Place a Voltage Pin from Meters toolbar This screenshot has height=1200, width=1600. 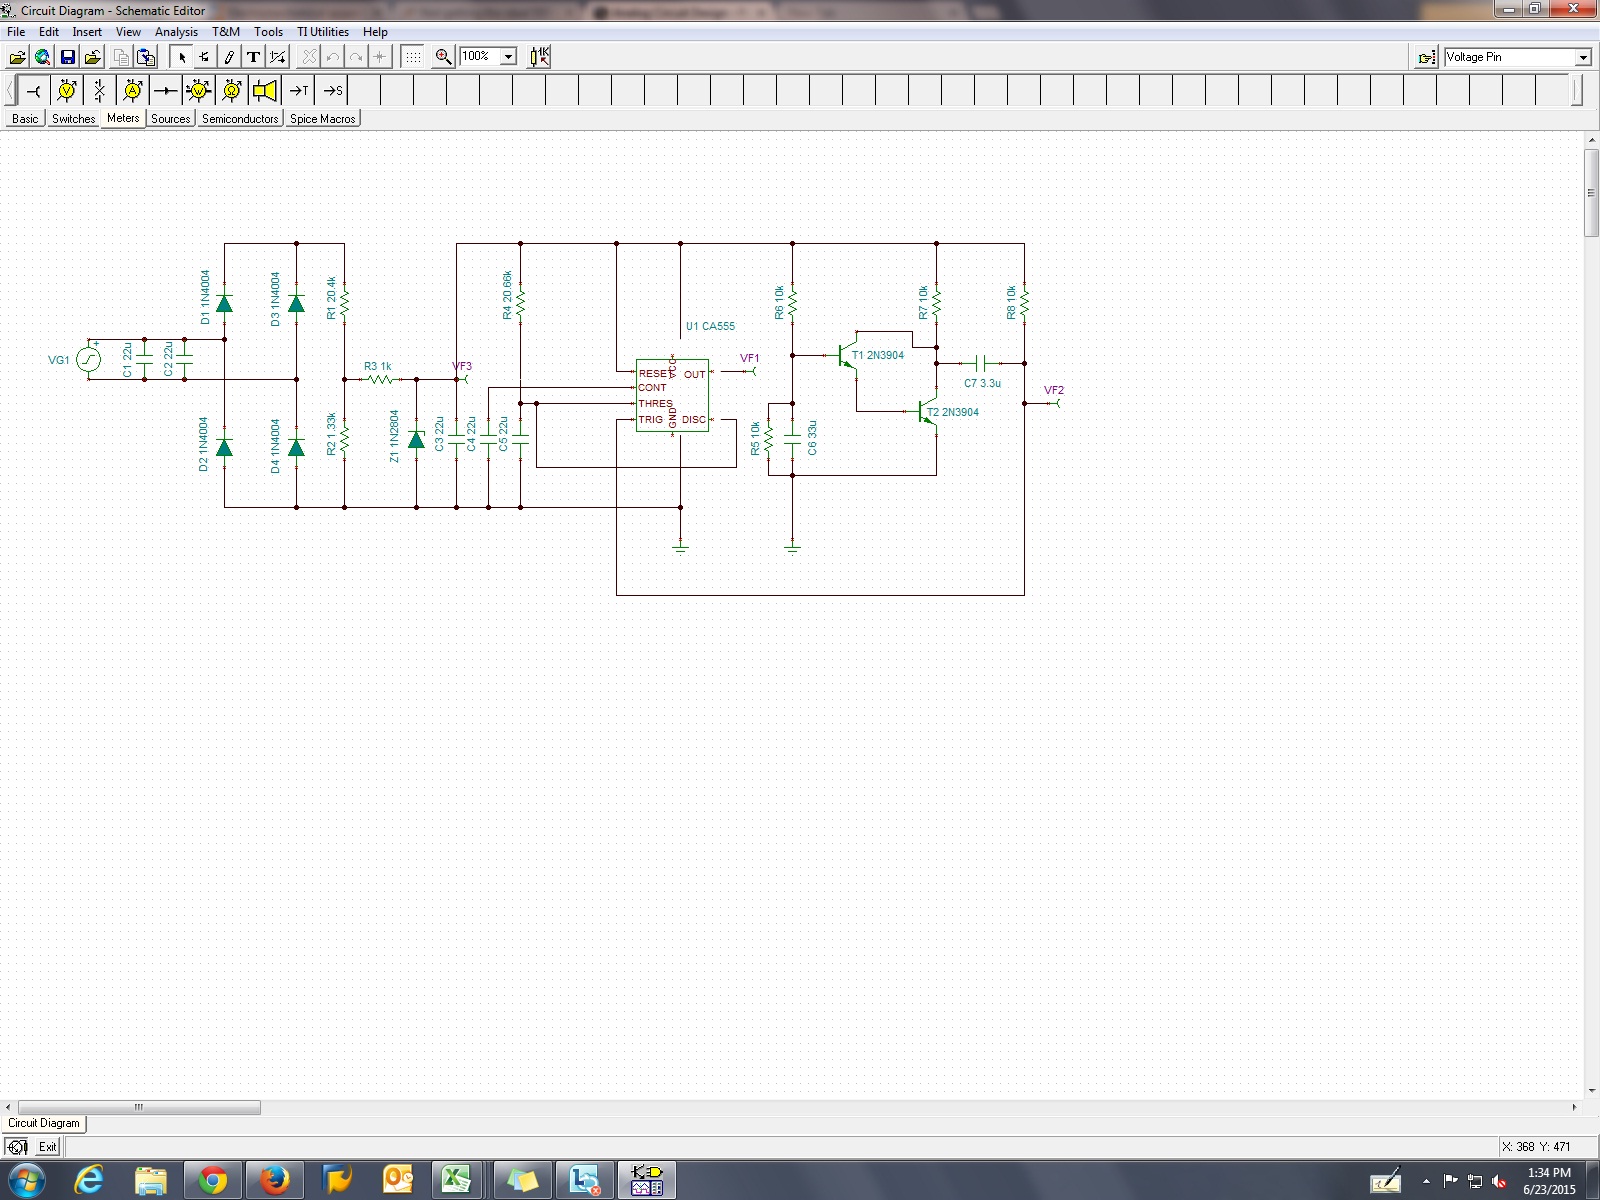pos(34,91)
